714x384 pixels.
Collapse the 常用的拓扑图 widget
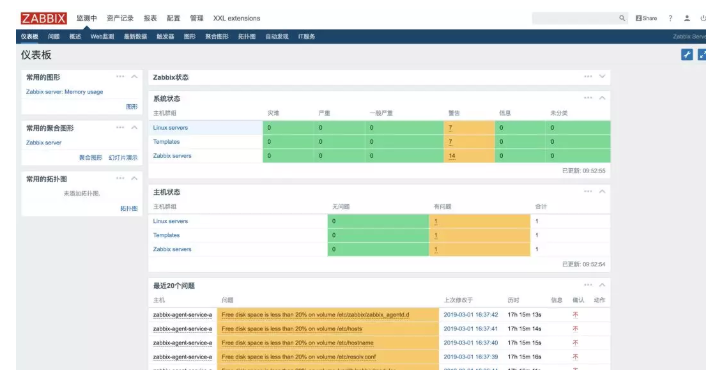(134, 178)
